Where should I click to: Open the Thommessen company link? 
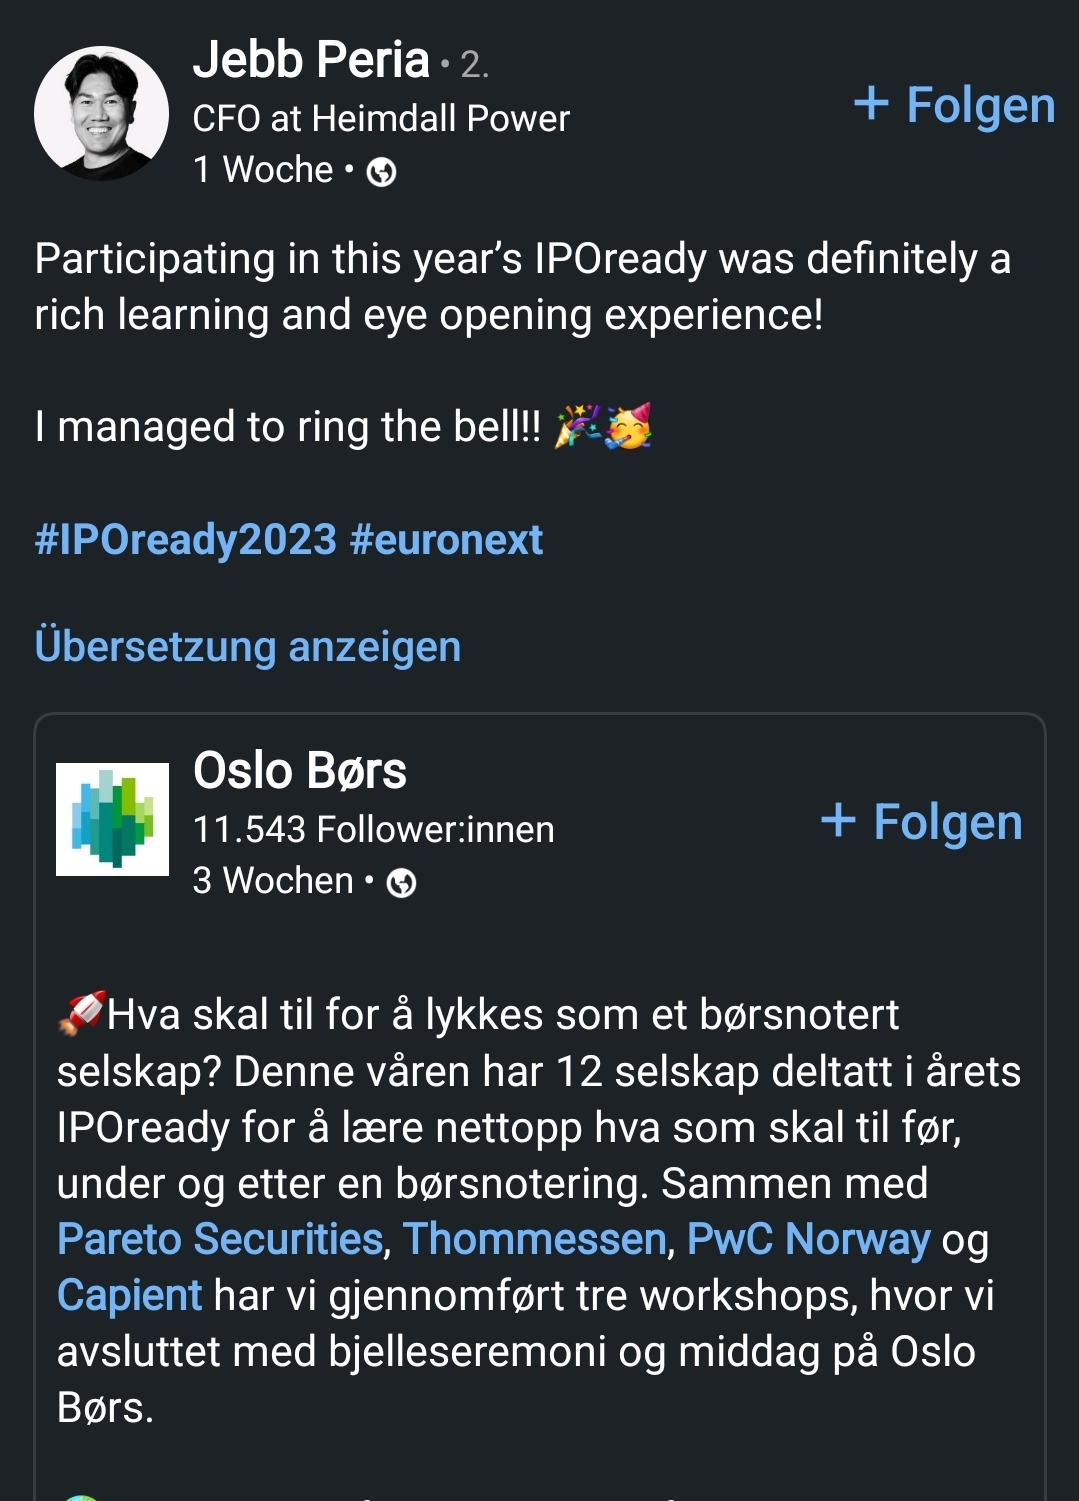pos(534,1239)
